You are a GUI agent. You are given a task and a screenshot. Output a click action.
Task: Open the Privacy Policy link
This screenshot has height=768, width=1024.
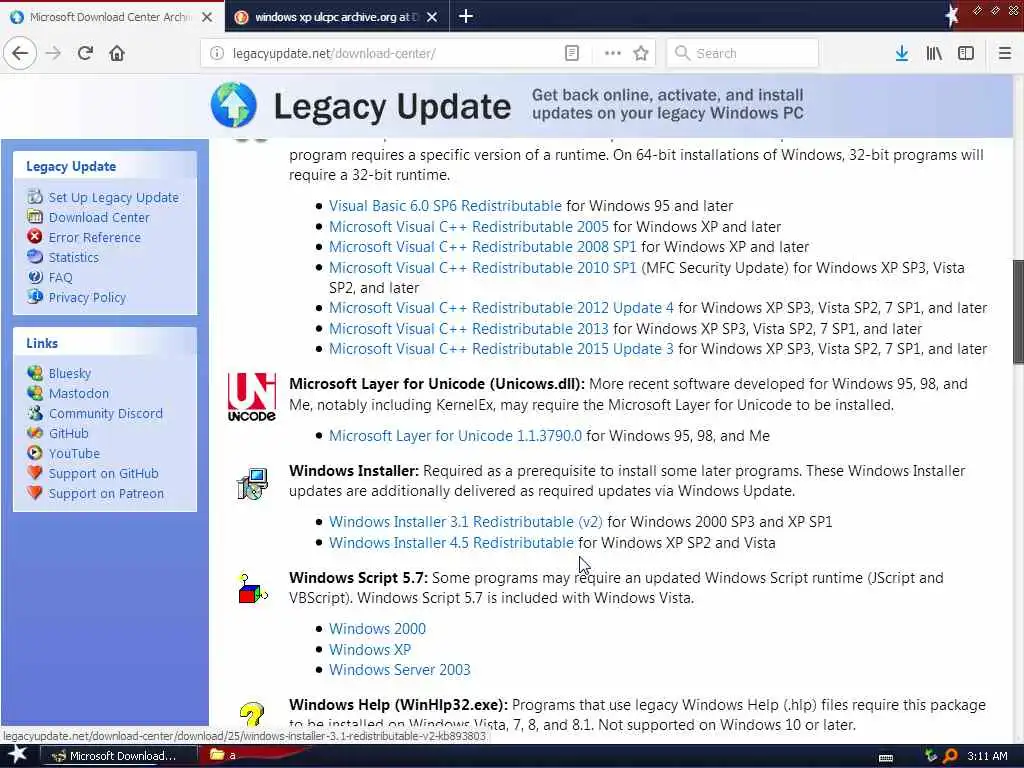click(88, 297)
